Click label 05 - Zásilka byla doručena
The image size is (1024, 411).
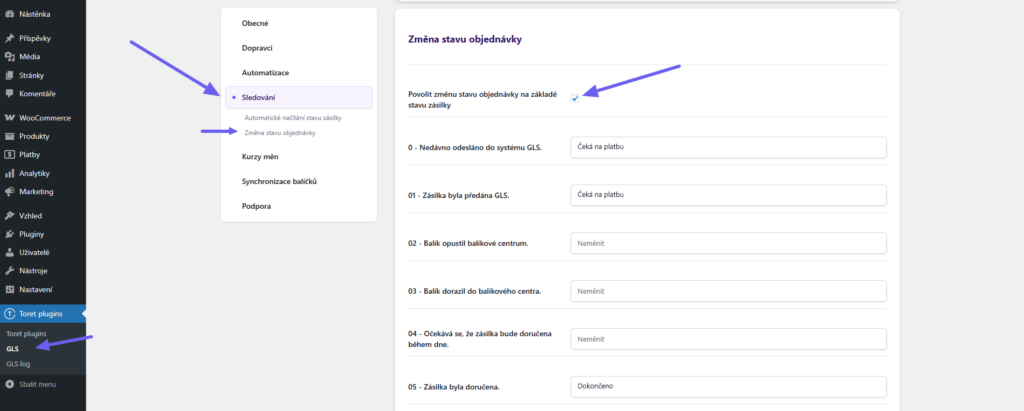pyautogui.click(x=453, y=387)
